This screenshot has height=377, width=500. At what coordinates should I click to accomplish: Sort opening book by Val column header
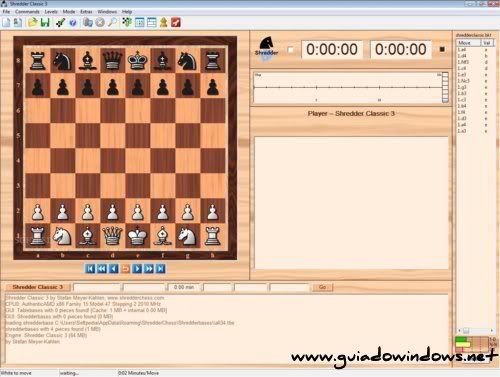coord(487,43)
